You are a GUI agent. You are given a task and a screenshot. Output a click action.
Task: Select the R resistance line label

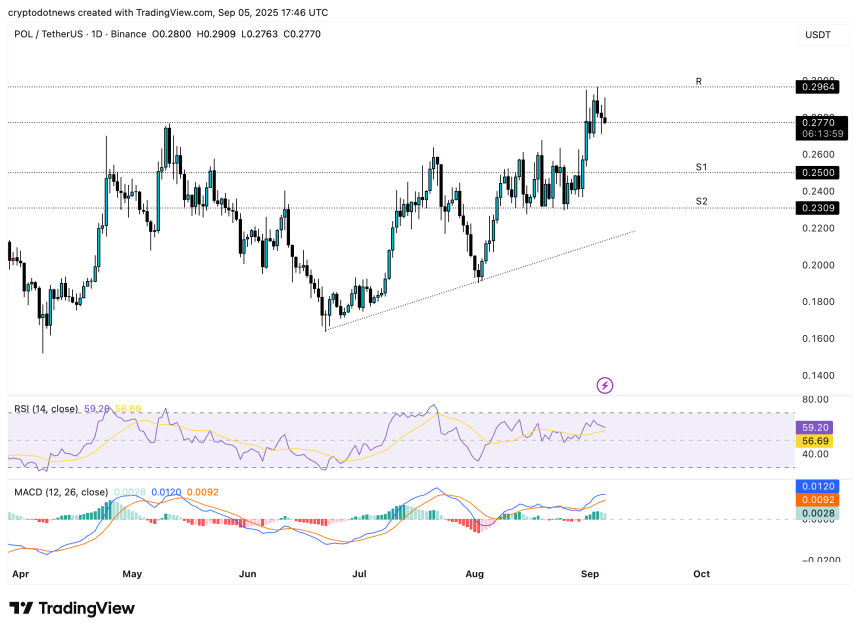(699, 81)
